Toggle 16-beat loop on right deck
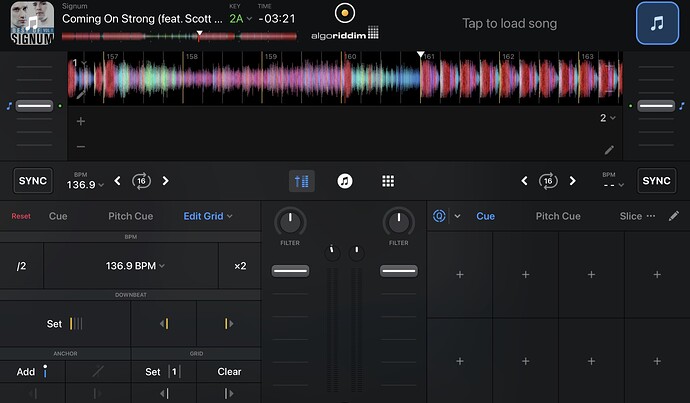The height and width of the screenshot is (403, 690). [548, 181]
